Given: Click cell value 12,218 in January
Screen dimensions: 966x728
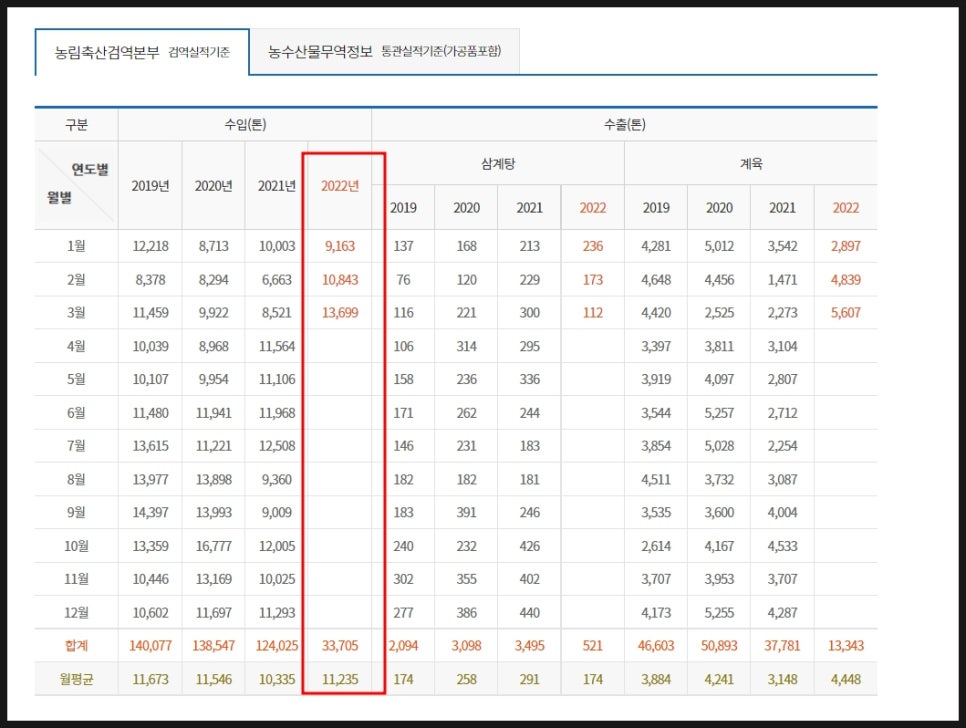Looking at the screenshot, I should [x=150, y=246].
